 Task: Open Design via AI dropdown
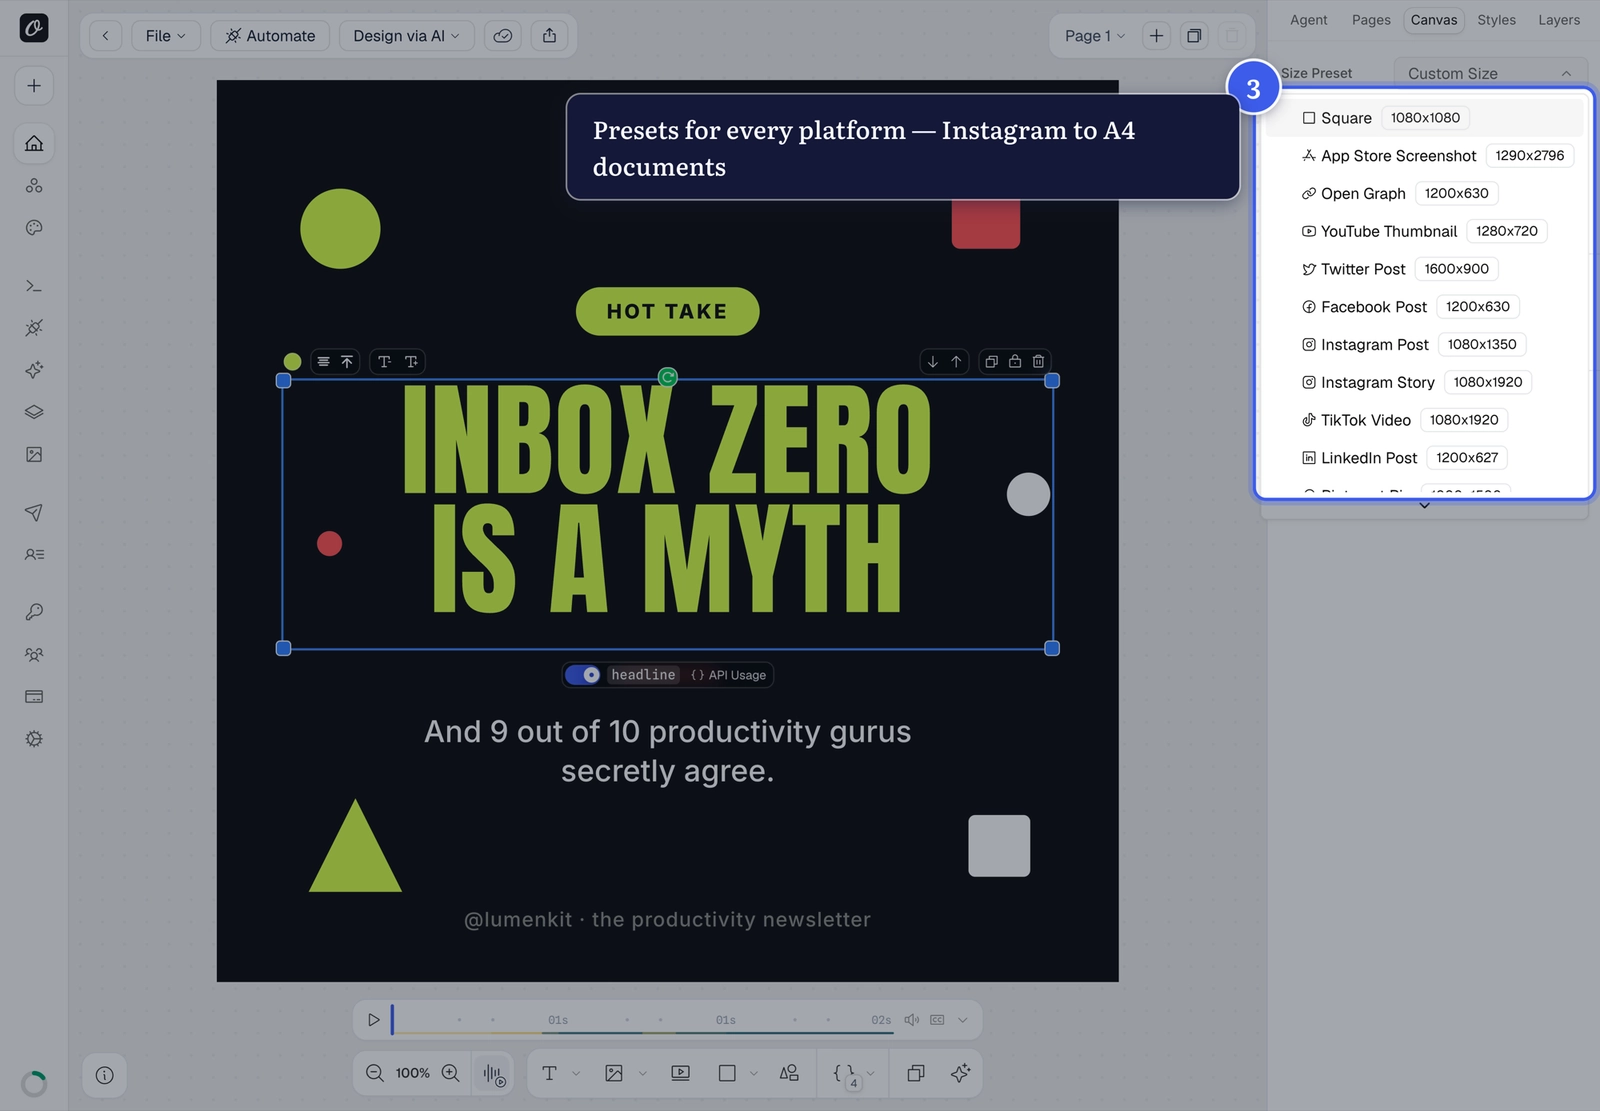pos(407,36)
